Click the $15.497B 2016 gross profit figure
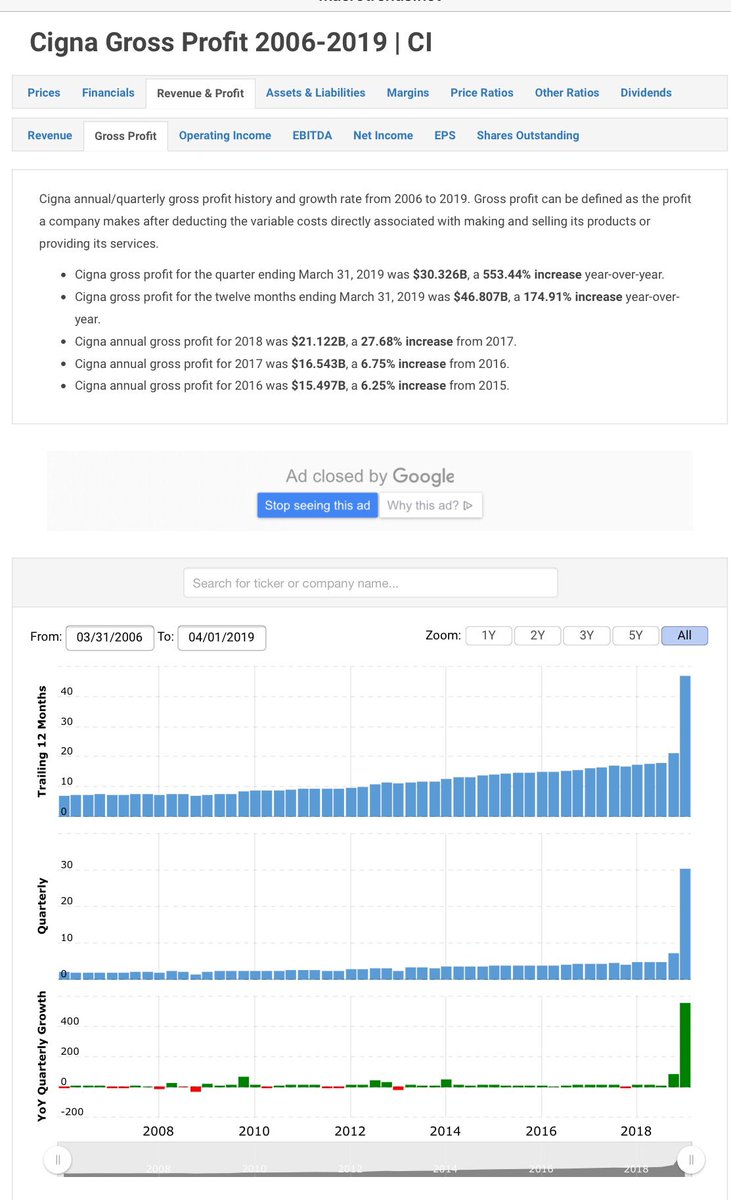This screenshot has width=731, height=1200. click(x=318, y=386)
